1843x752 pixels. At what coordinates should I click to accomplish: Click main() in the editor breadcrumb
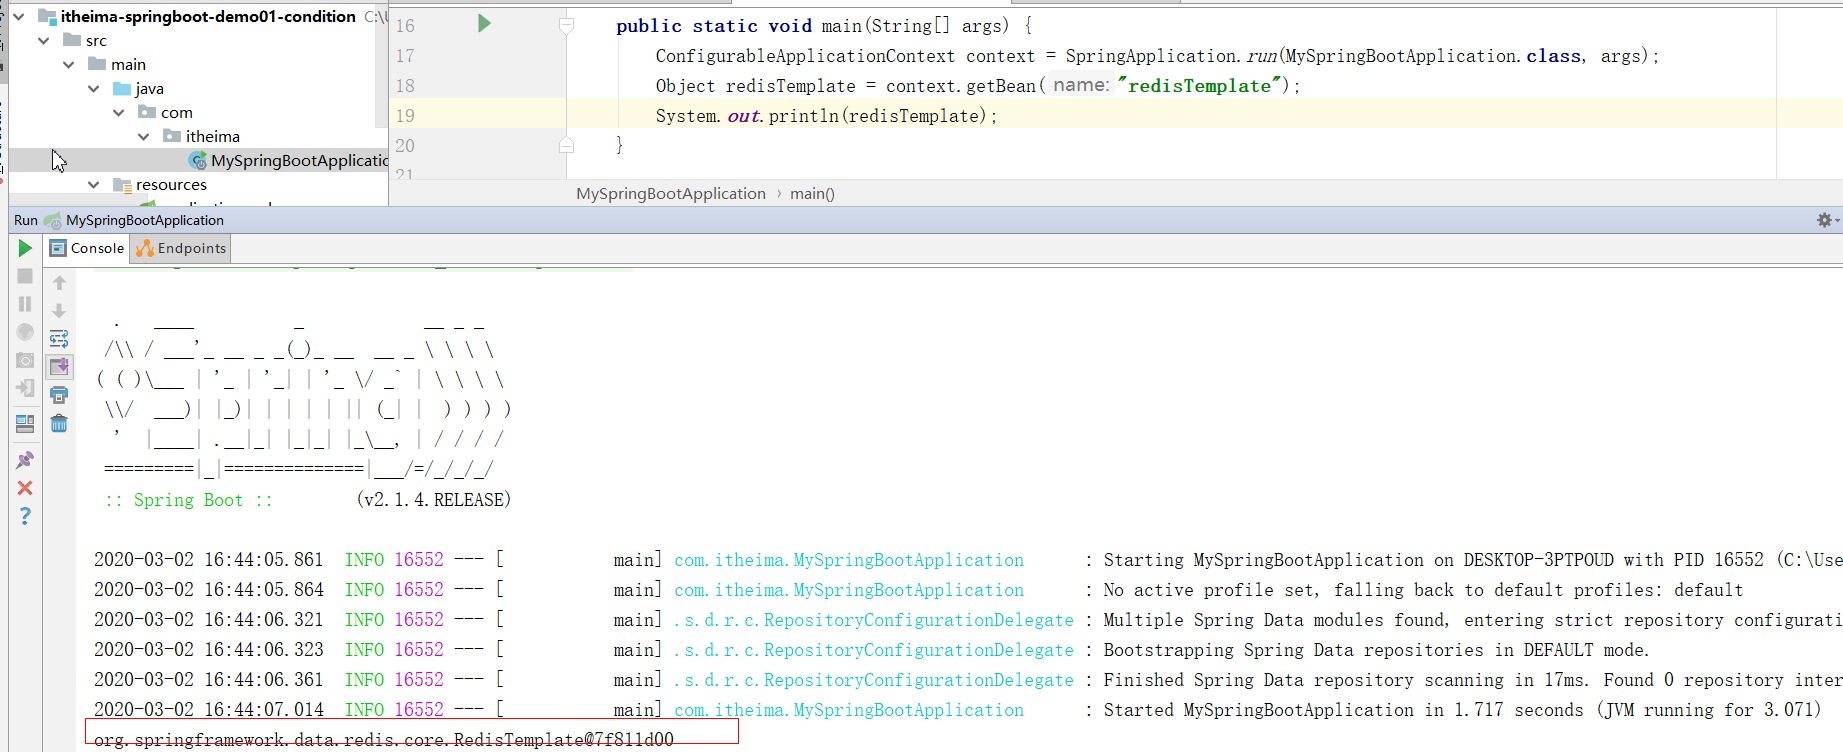click(812, 194)
